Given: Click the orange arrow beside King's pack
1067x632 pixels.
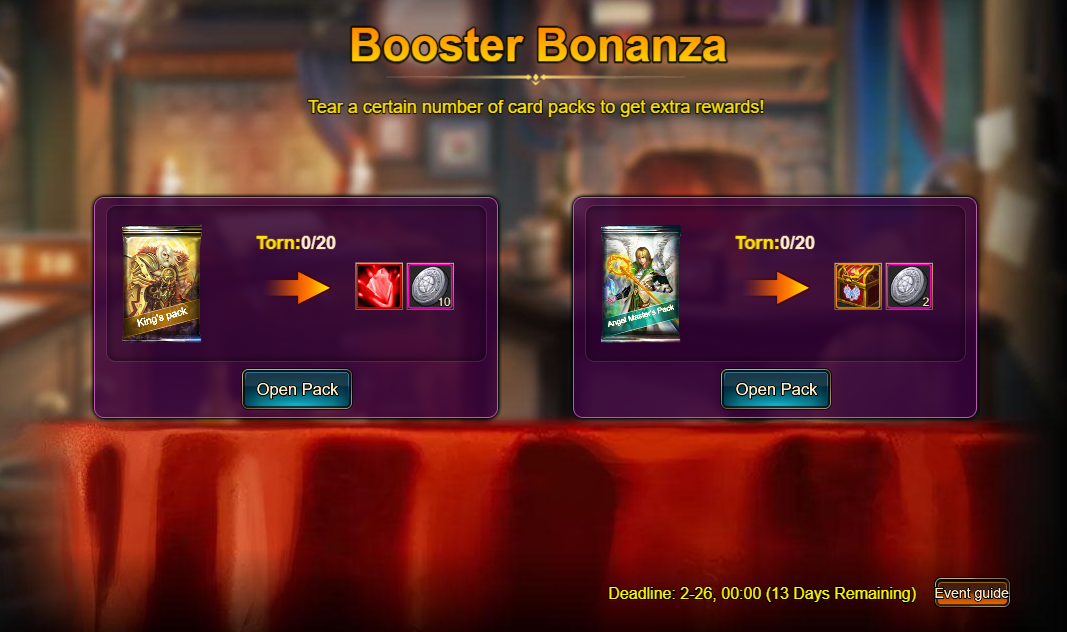Looking at the screenshot, I should click(x=298, y=288).
